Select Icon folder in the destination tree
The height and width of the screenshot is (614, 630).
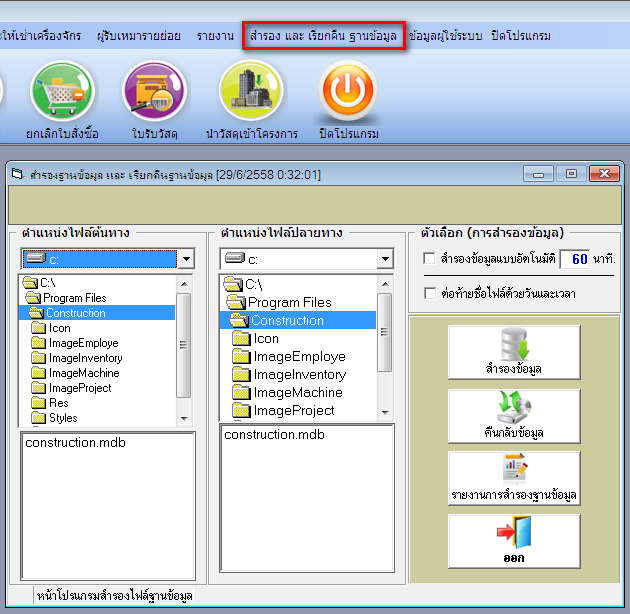click(x=256, y=338)
